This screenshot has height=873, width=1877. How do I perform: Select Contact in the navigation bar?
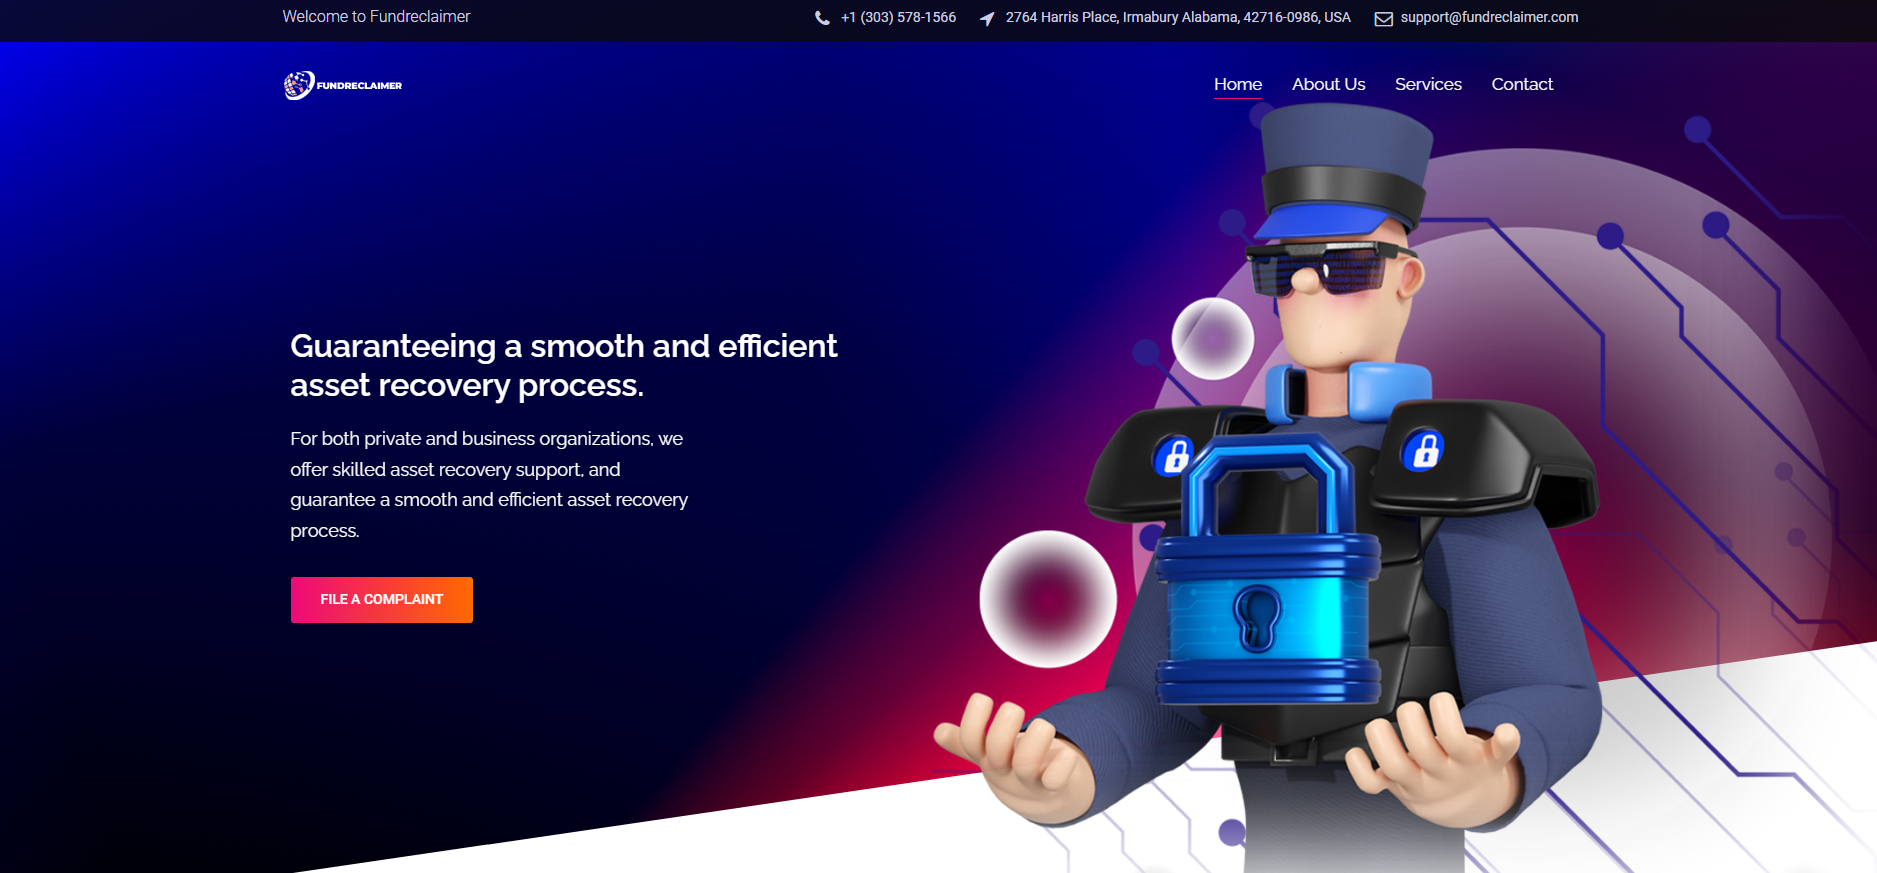[x=1522, y=84]
